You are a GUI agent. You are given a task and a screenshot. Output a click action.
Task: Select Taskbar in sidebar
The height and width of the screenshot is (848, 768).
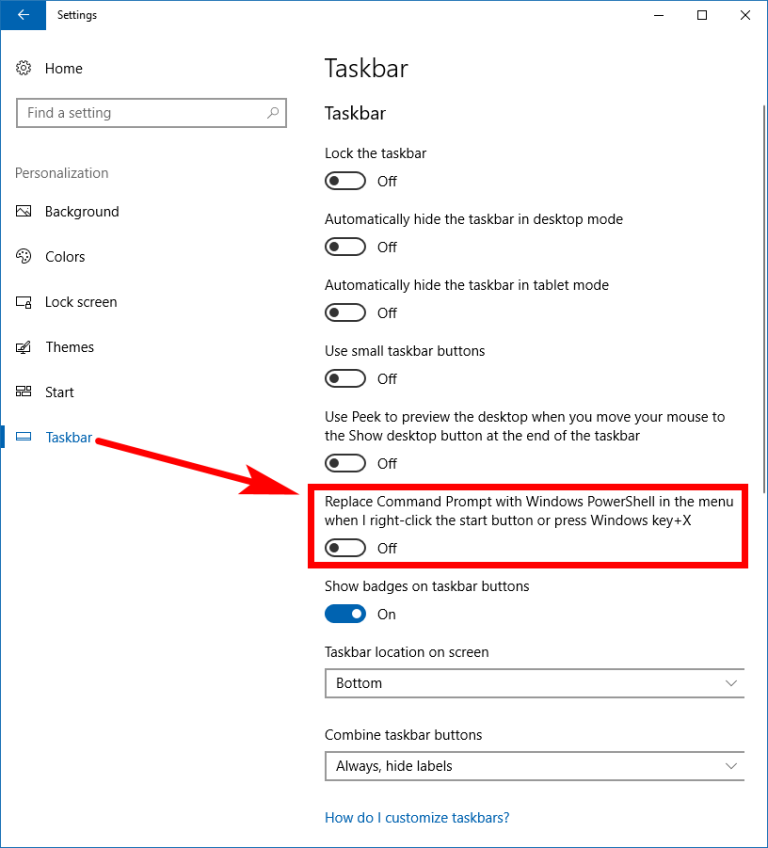[69, 437]
